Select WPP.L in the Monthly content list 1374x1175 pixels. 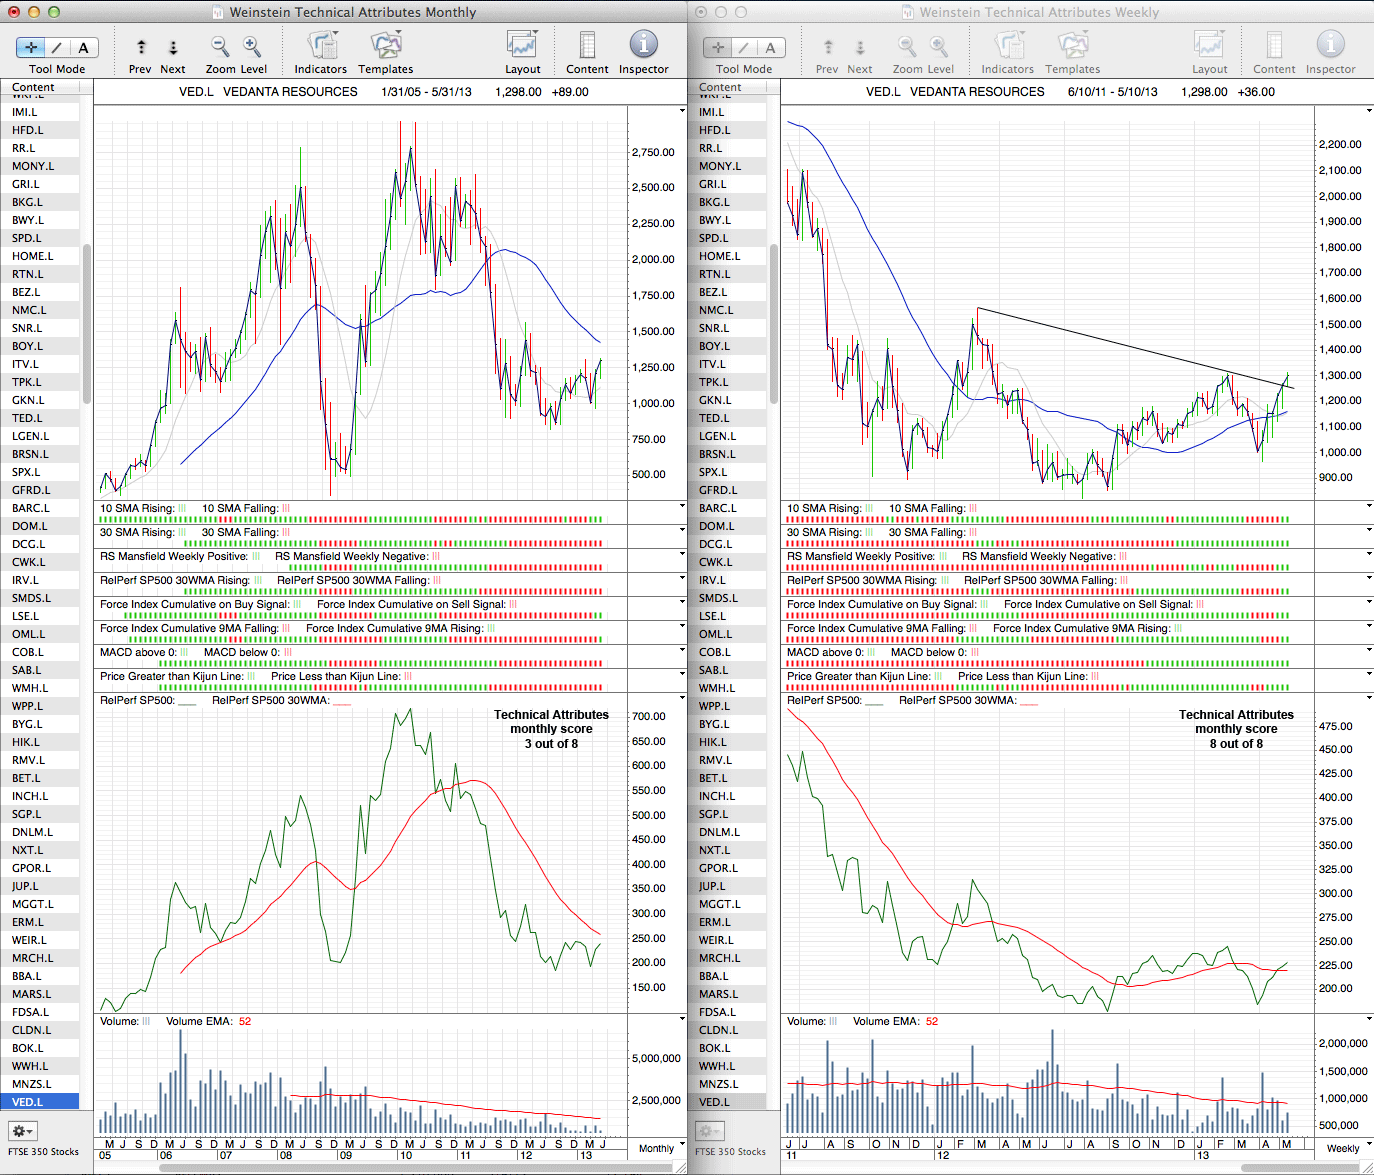click(27, 706)
